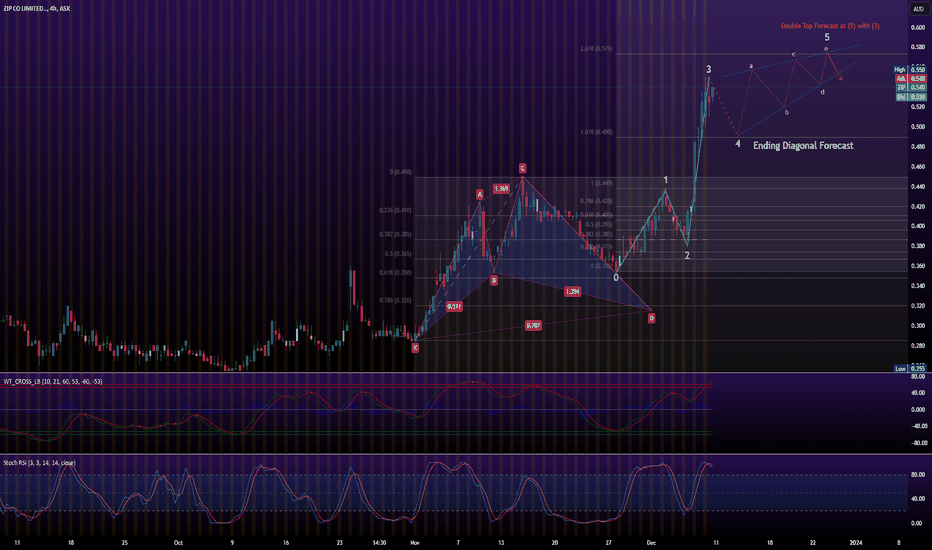Click the -80.00 level on WT_CROSS axis
Image resolution: width=932 pixels, height=550 pixels.
point(917,443)
